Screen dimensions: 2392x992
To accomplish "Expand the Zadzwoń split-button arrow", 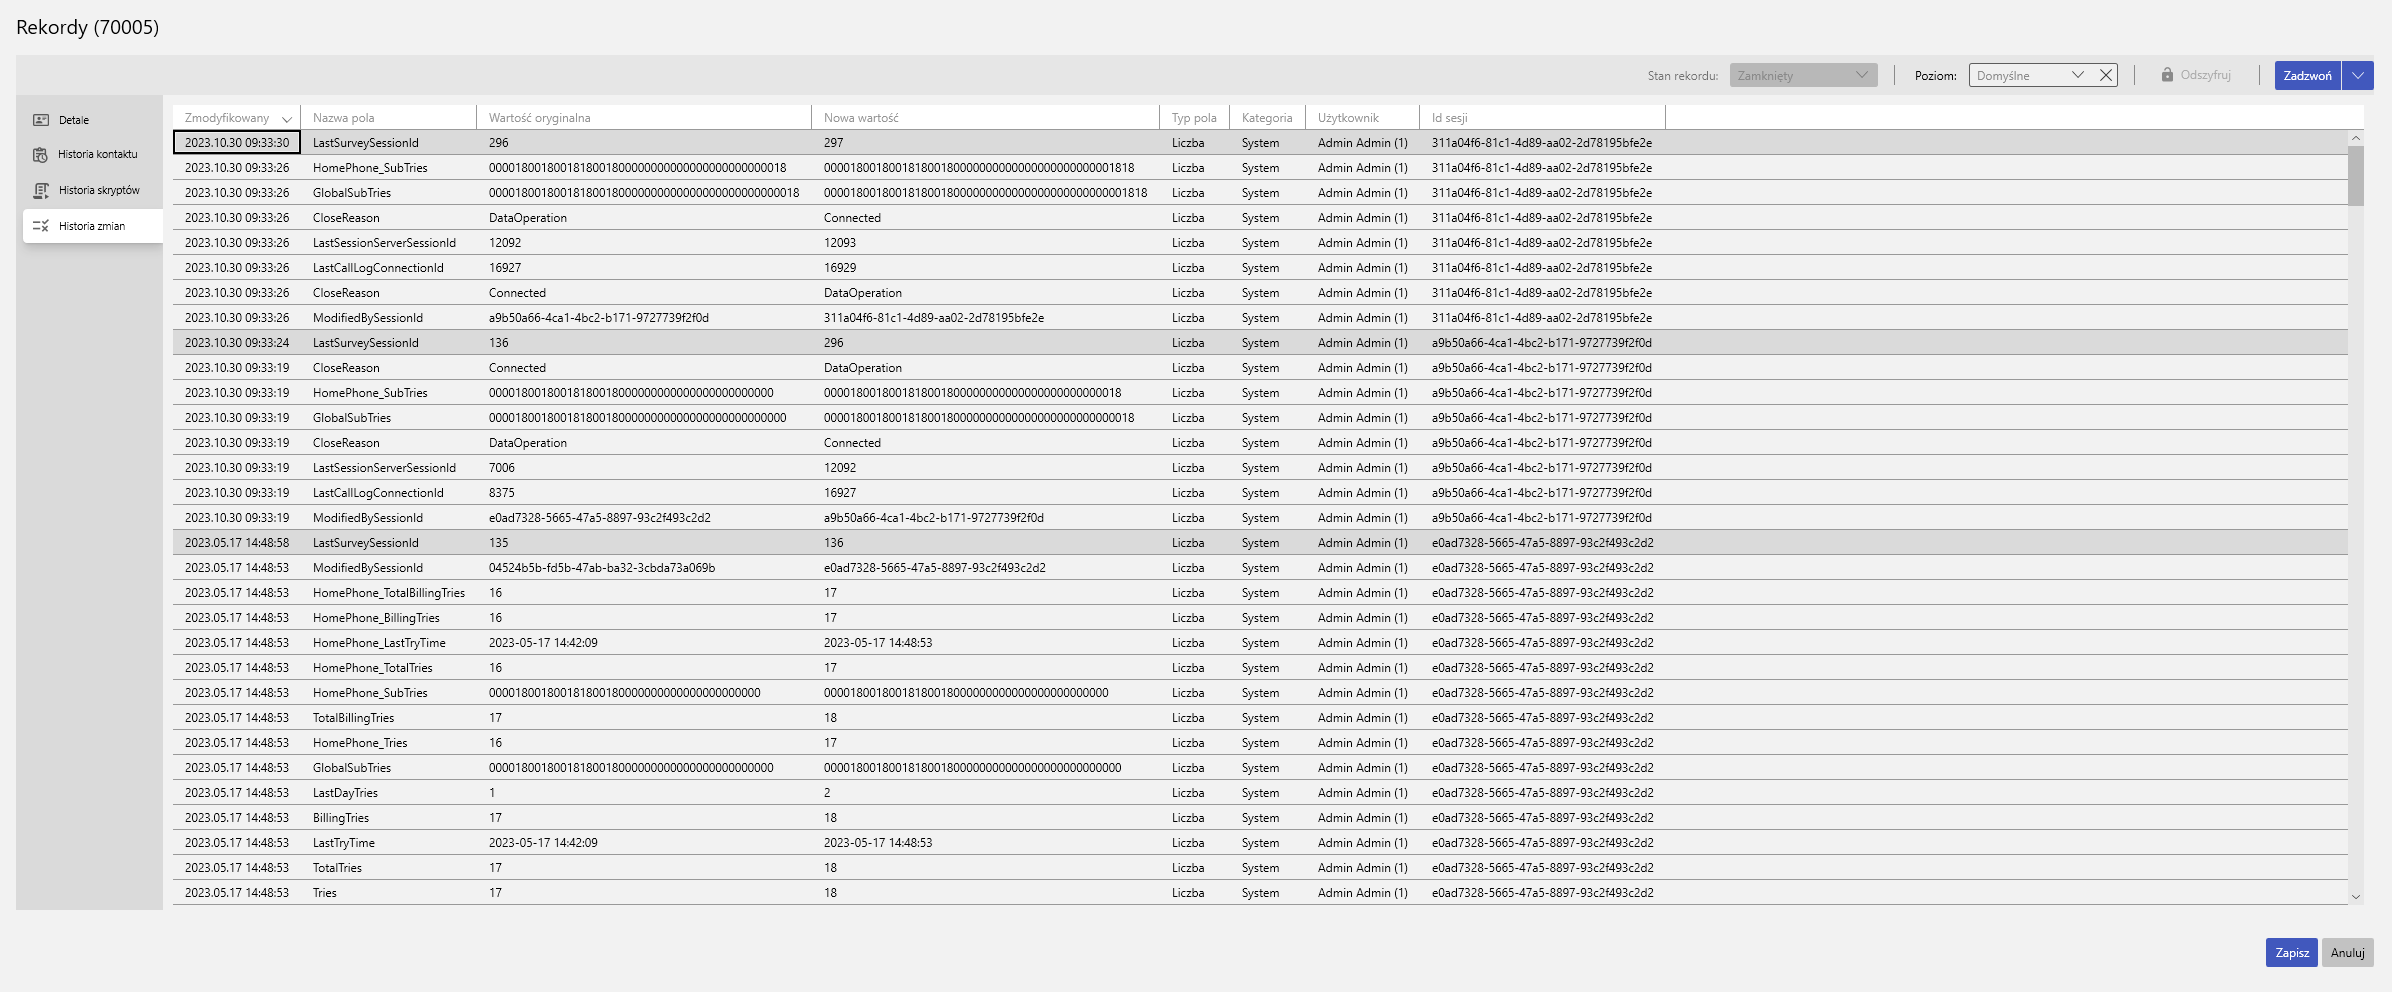I will [x=2358, y=75].
